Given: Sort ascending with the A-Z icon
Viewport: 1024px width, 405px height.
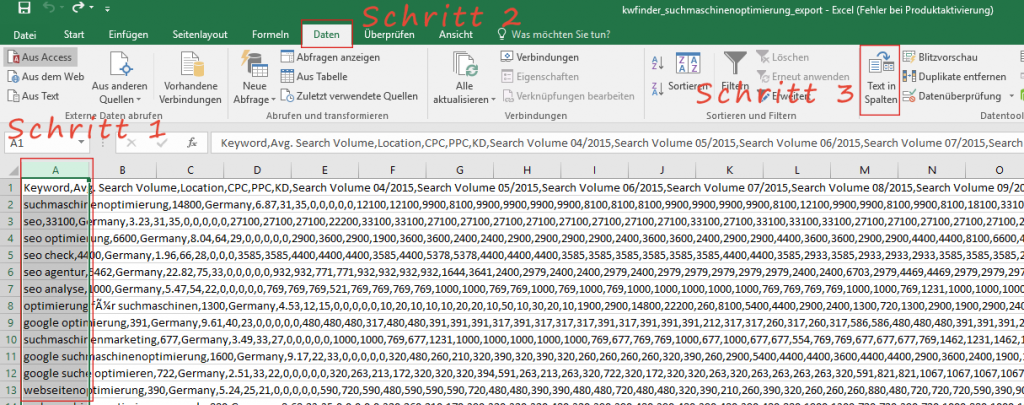Looking at the screenshot, I should 658,63.
